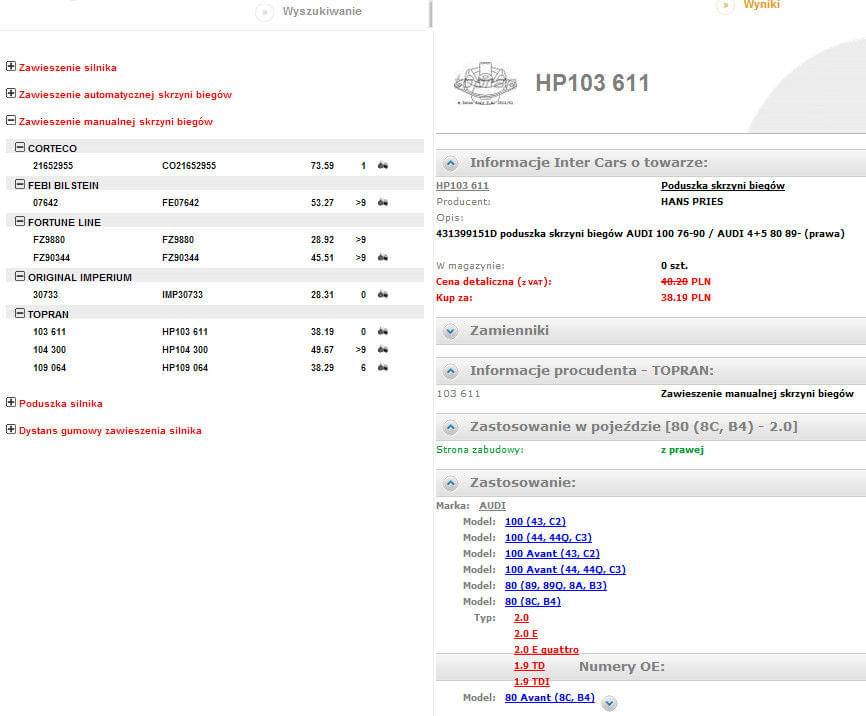
Task: Select the FZ90344 part number row
Action: (215, 257)
